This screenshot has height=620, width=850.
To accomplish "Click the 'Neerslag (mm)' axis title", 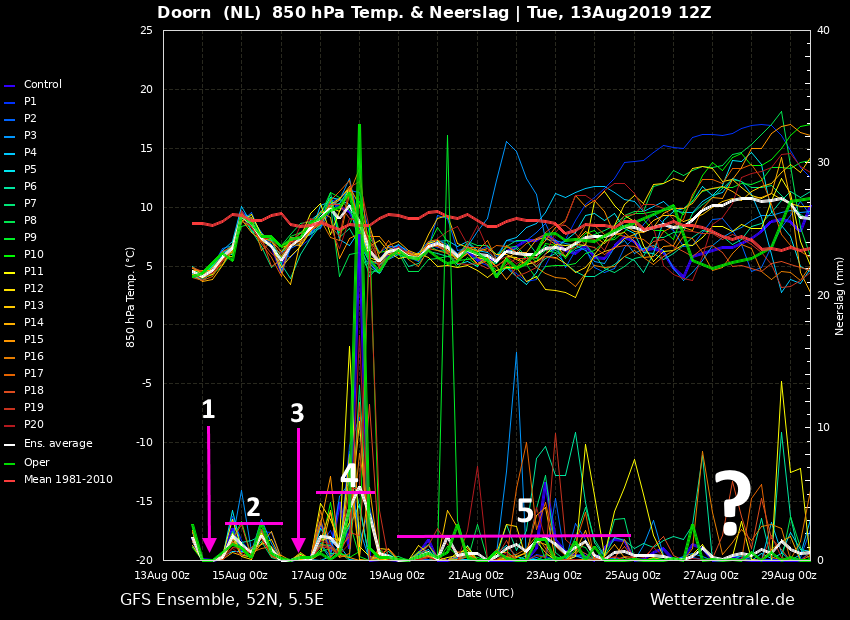I will tap(840, 296).
